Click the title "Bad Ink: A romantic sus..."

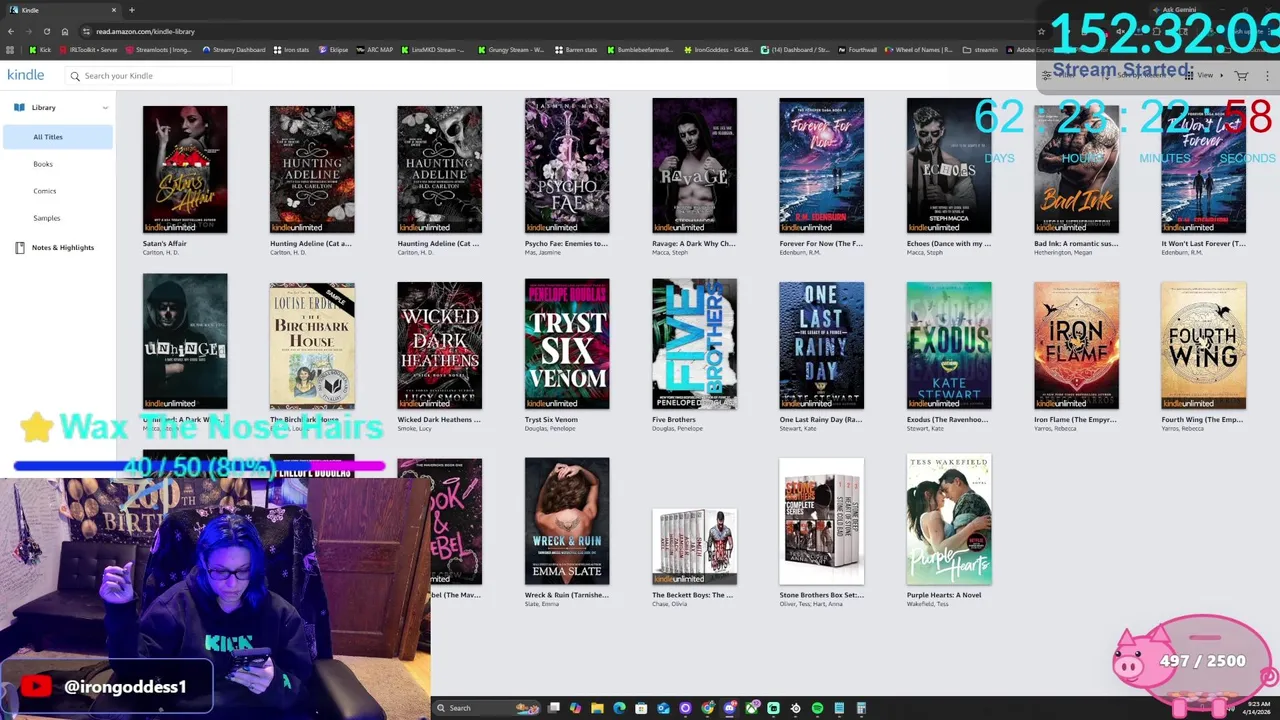[1076, 243]
